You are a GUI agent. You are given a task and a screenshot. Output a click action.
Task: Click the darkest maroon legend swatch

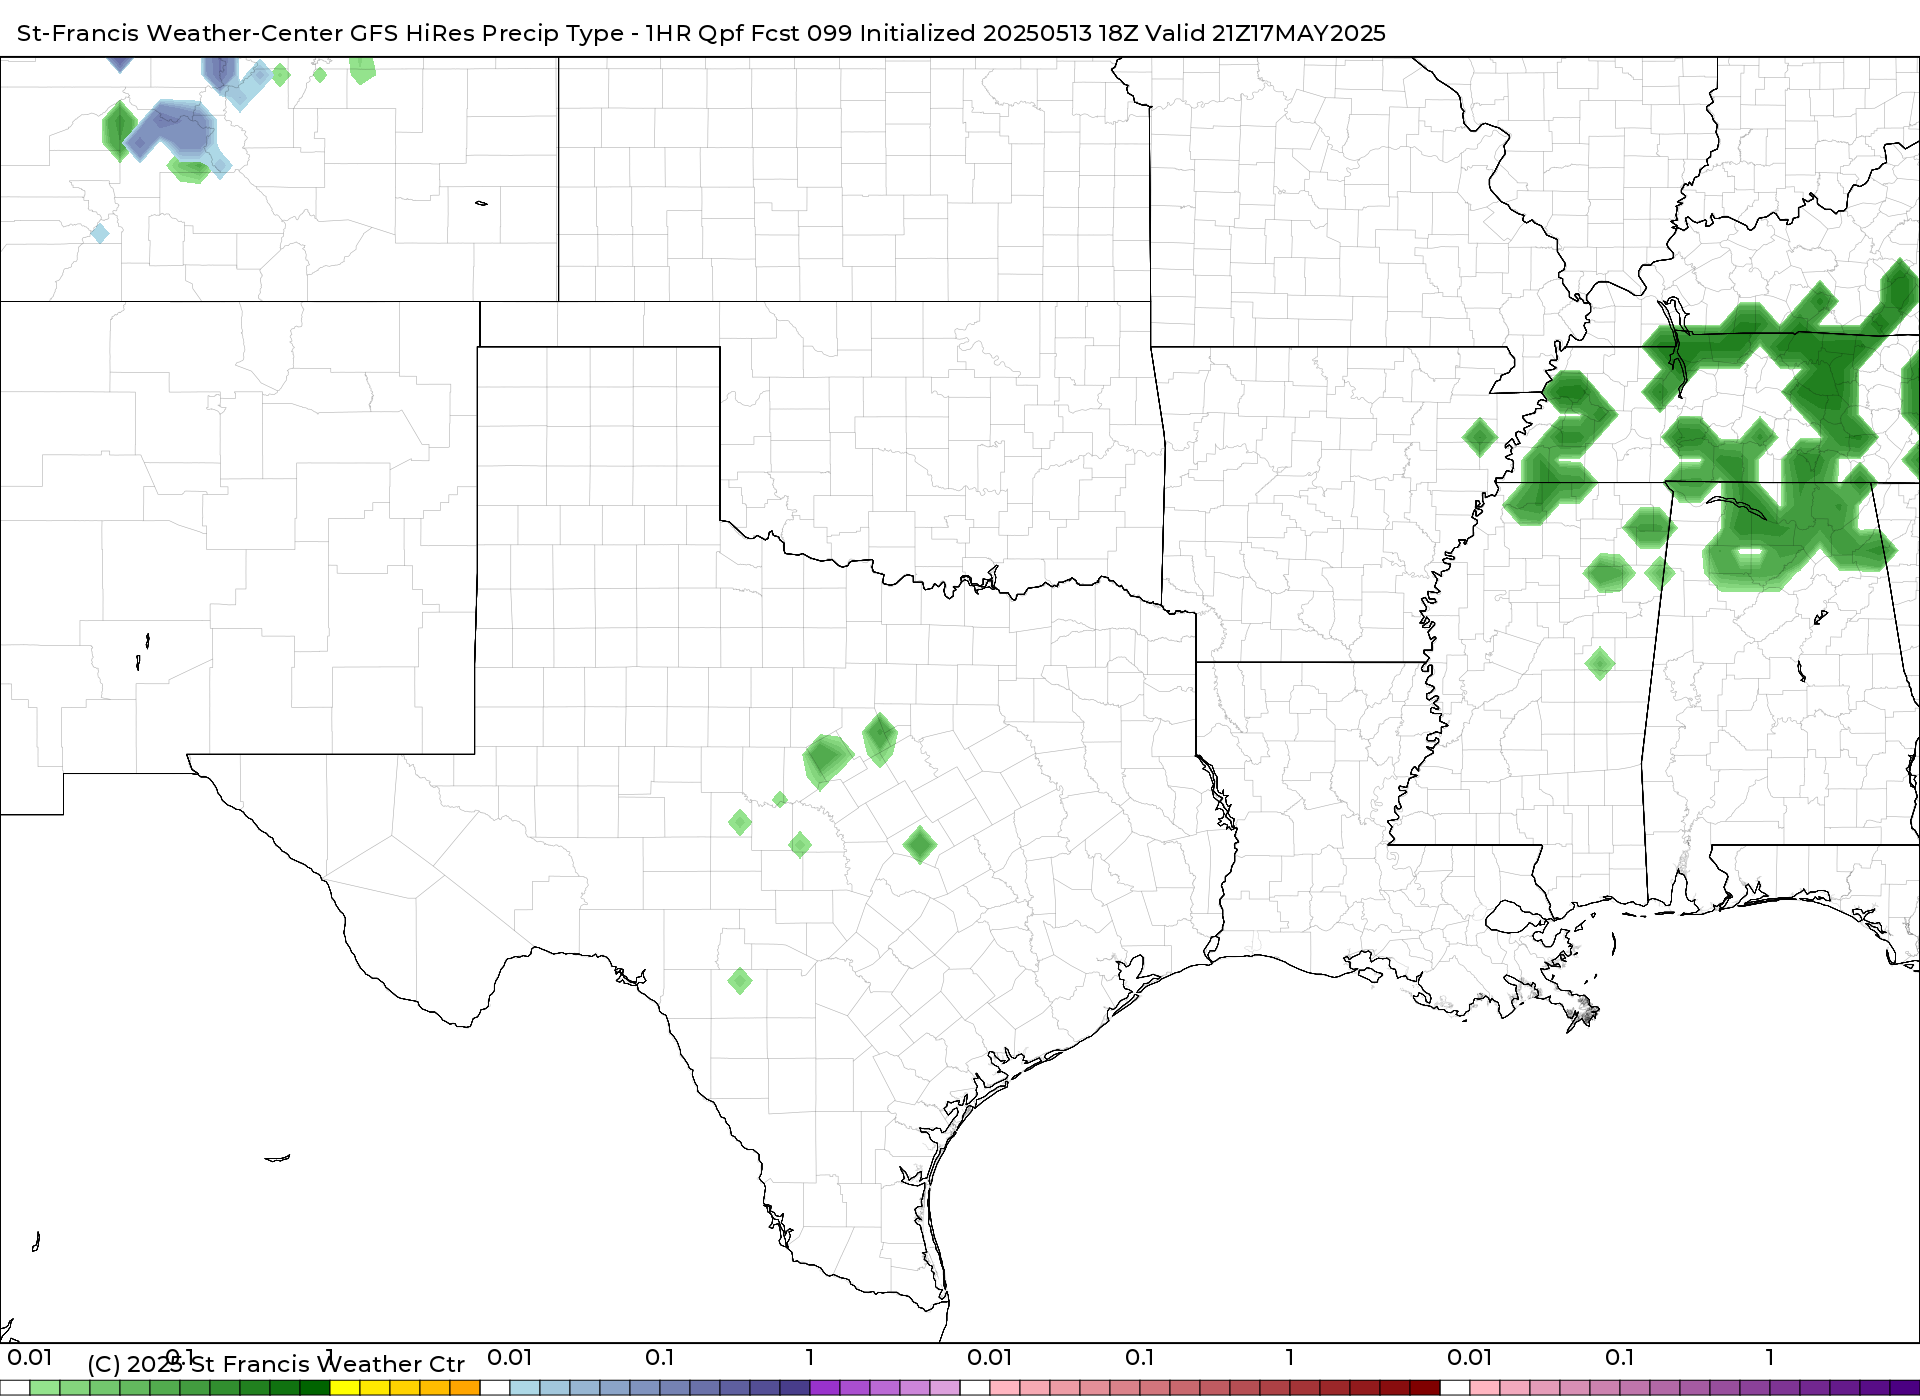pyautogui.click(x=1425, y=1388)
